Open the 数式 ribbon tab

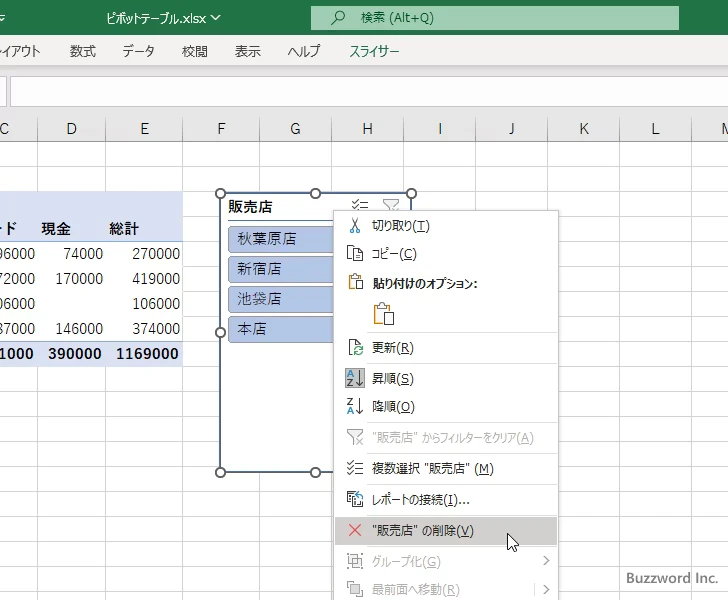click(83, 51)
